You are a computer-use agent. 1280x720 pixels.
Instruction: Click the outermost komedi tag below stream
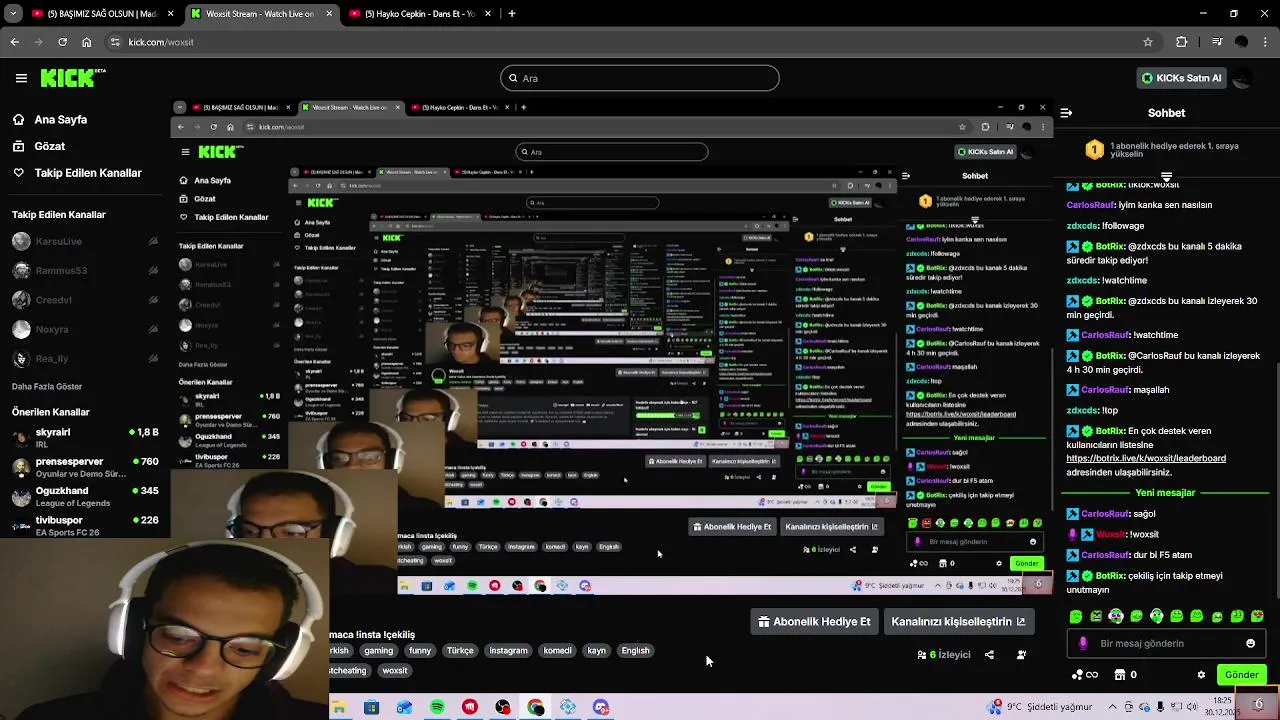[x=557, y=651]
